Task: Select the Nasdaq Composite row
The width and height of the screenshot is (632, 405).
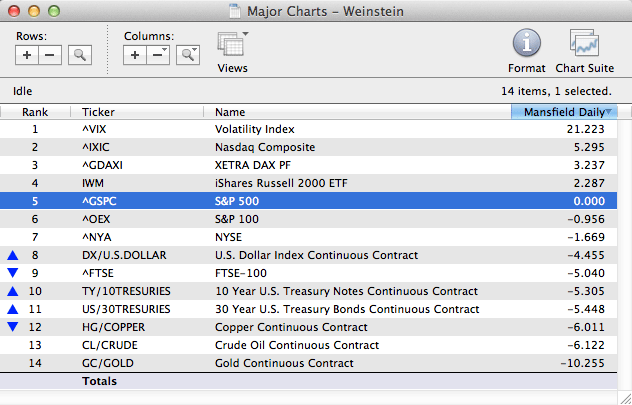Action: tap(300, 147)
